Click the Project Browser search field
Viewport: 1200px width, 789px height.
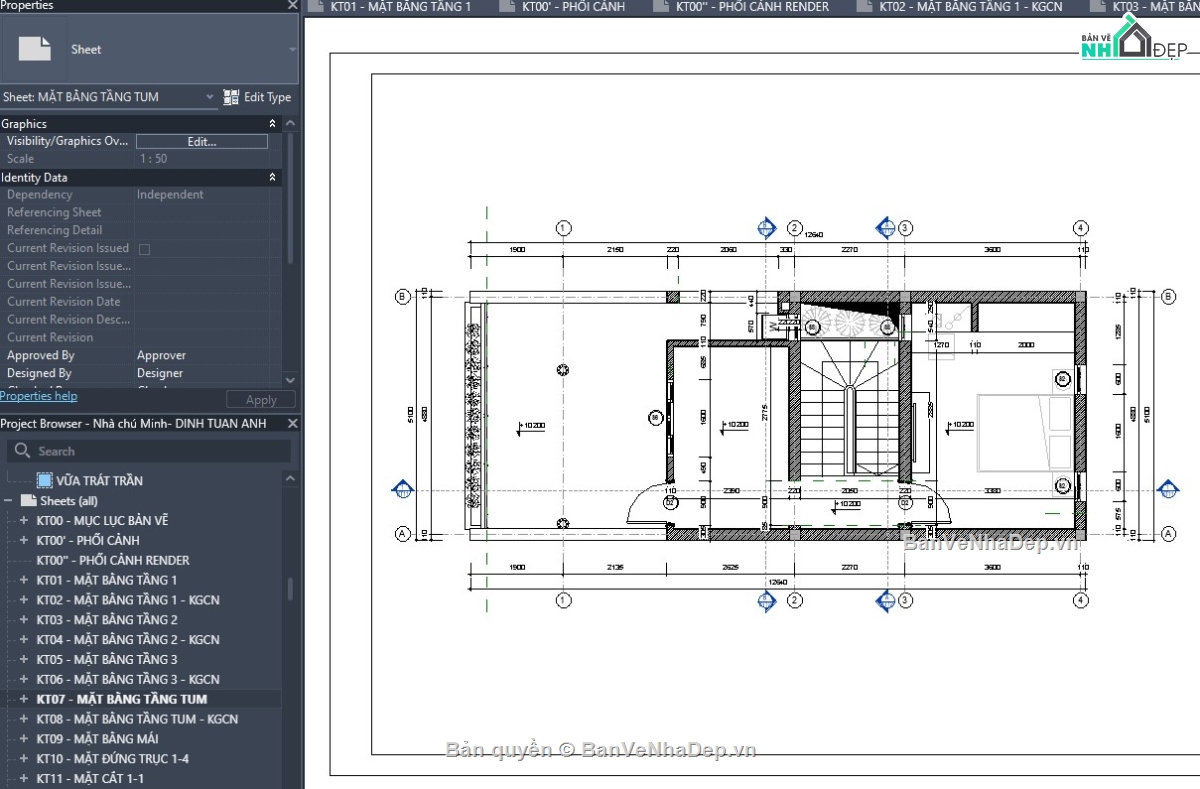click(149, 451)
